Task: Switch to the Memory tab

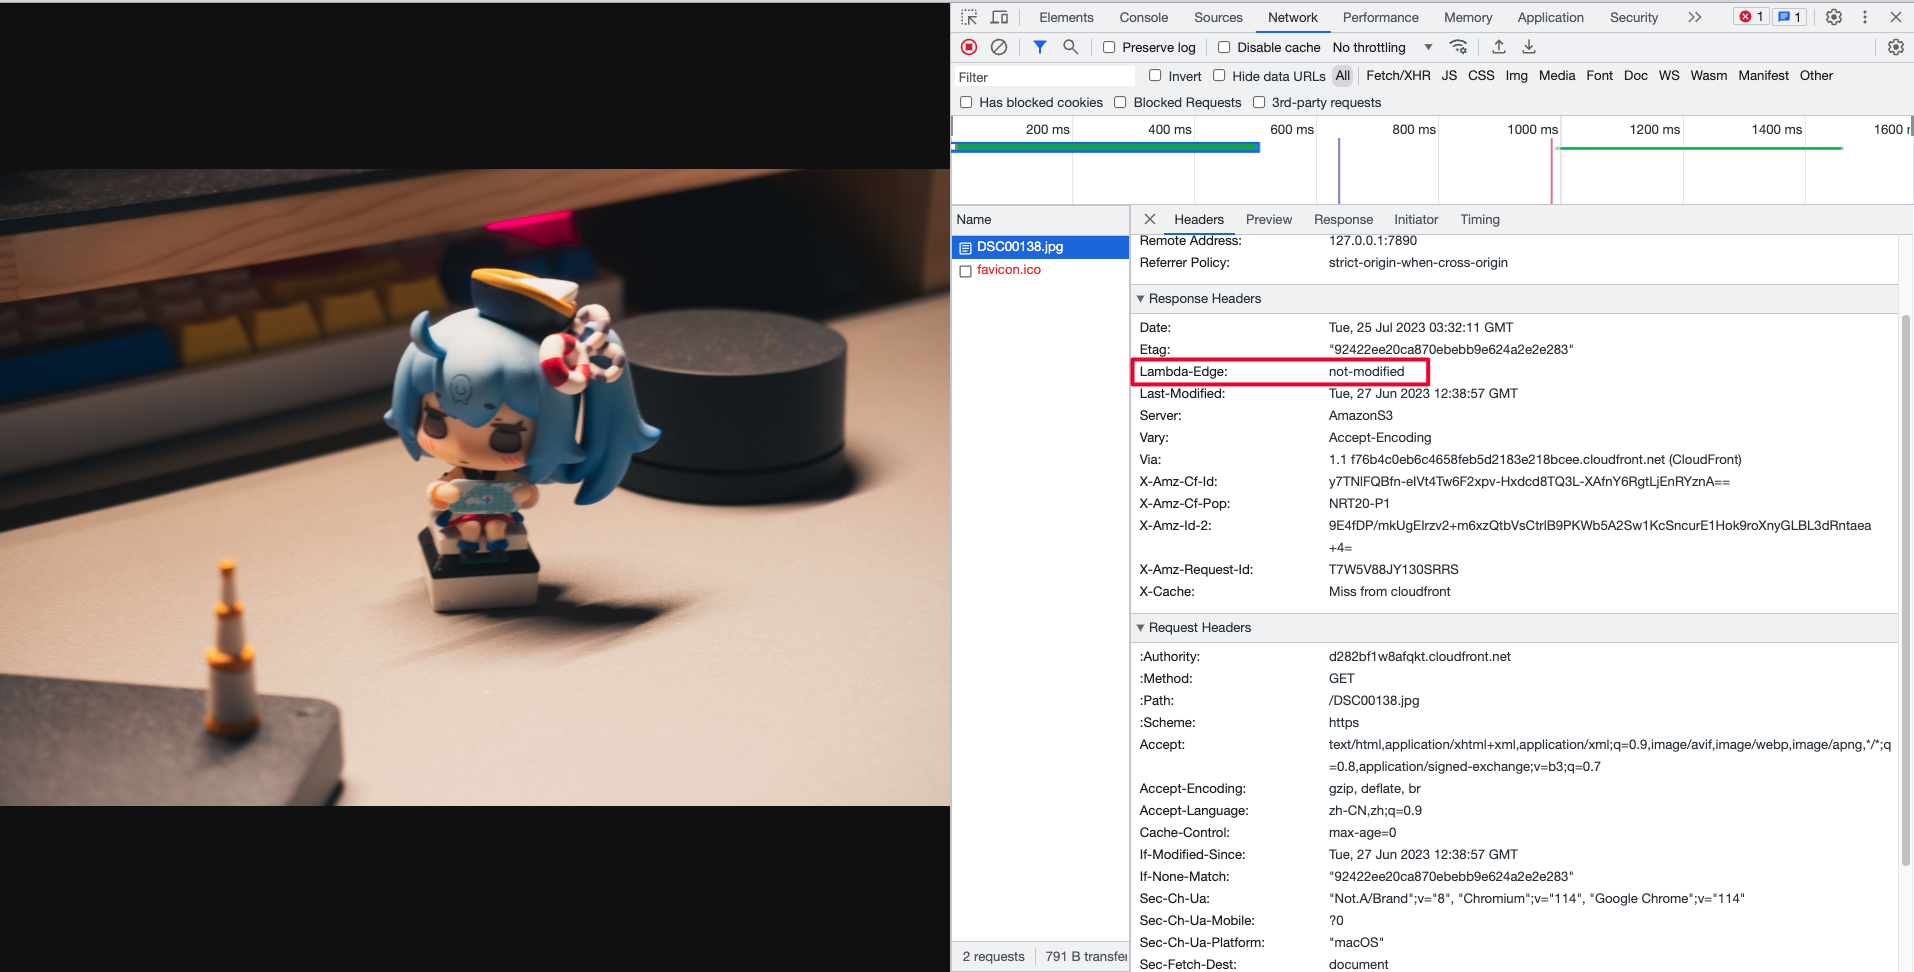Action: pos(1468,17)
